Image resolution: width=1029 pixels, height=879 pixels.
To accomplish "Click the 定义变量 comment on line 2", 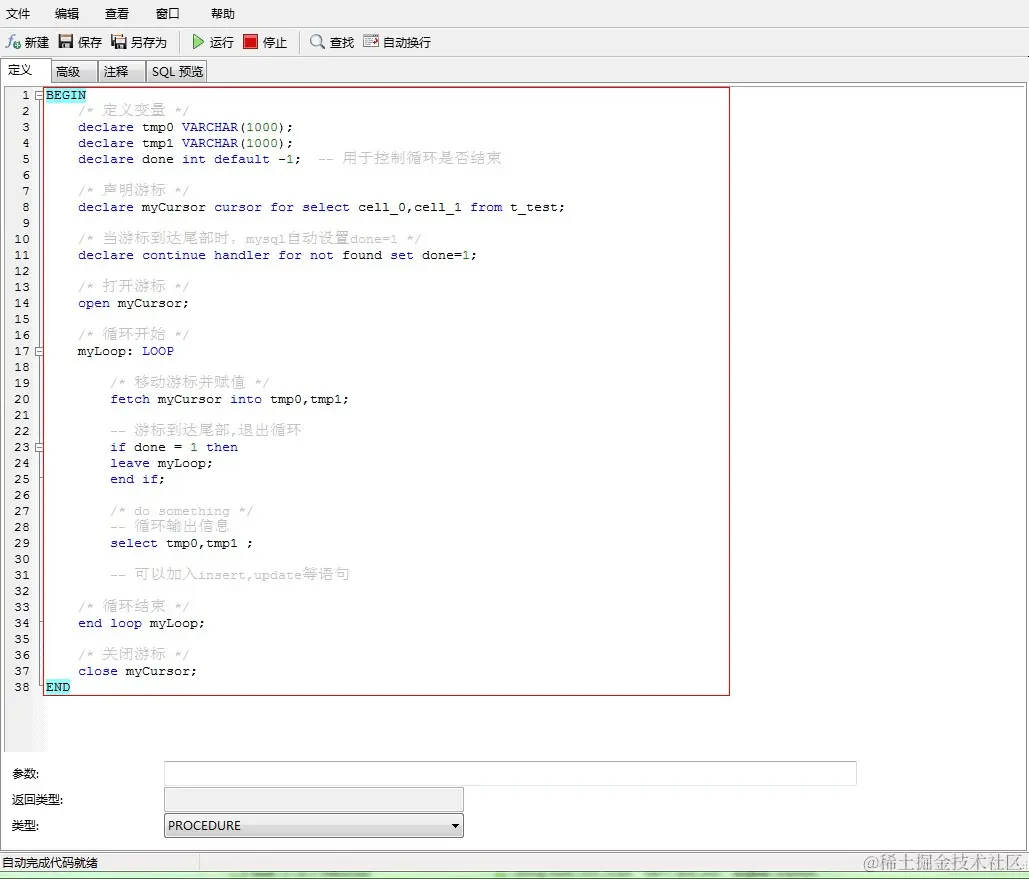I will (x=133, y=111).
